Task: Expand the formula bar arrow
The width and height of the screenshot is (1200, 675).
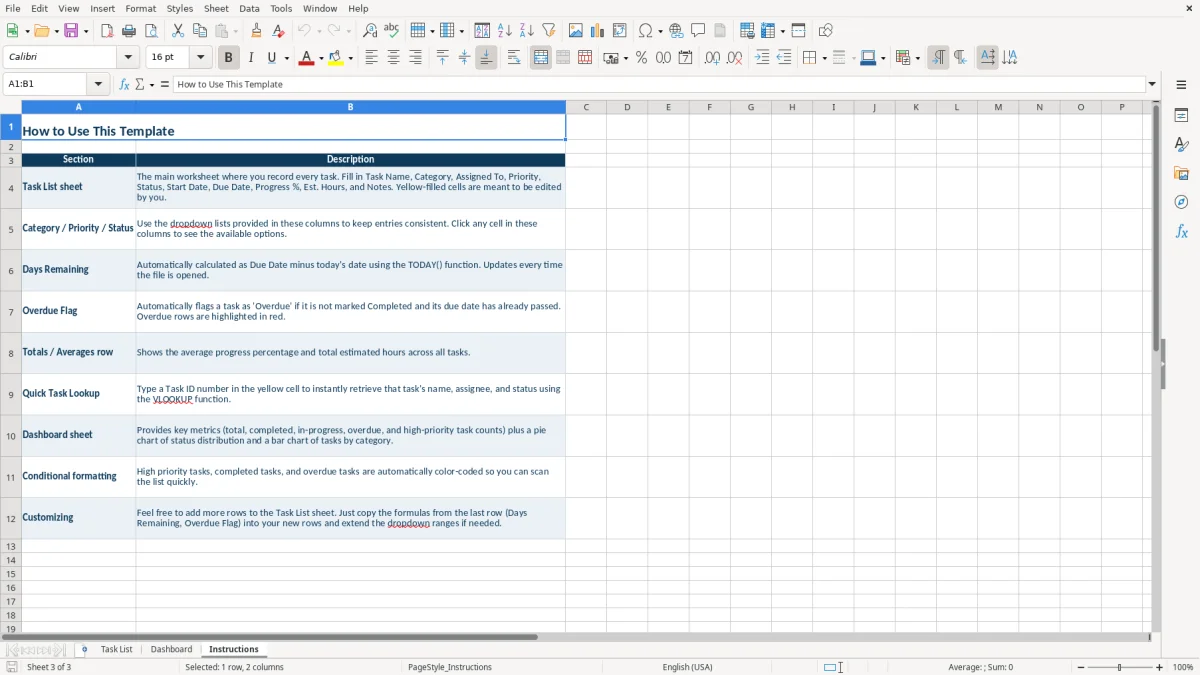Action: click(x=1152, y=85)
